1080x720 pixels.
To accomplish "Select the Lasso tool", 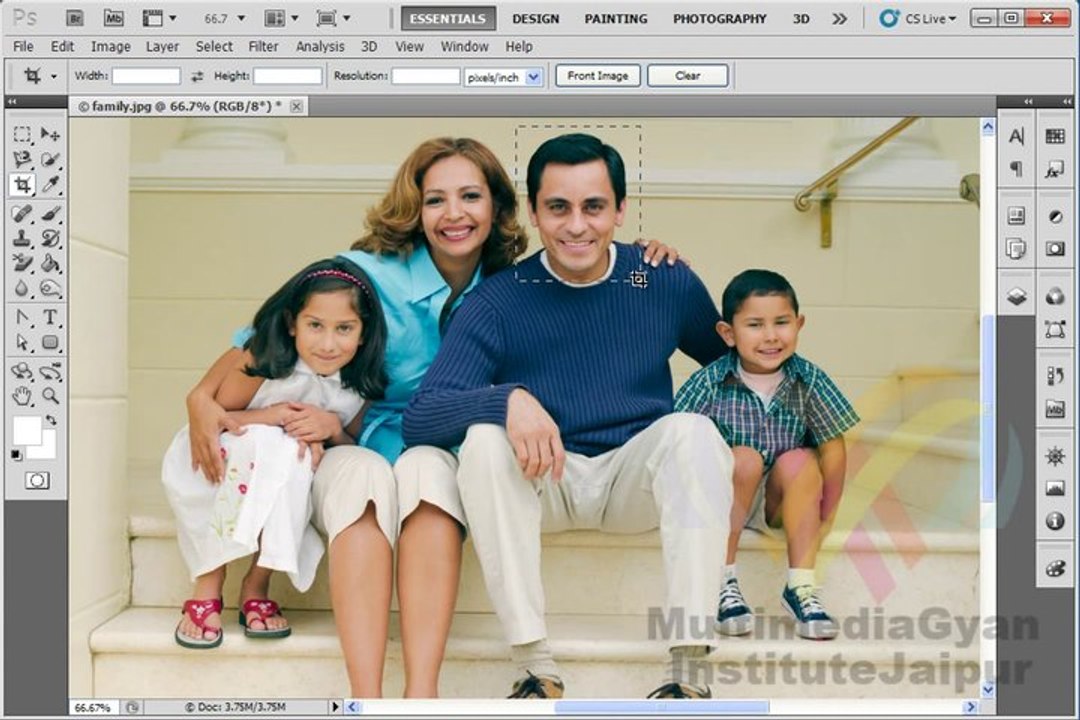I will point(22,159).
